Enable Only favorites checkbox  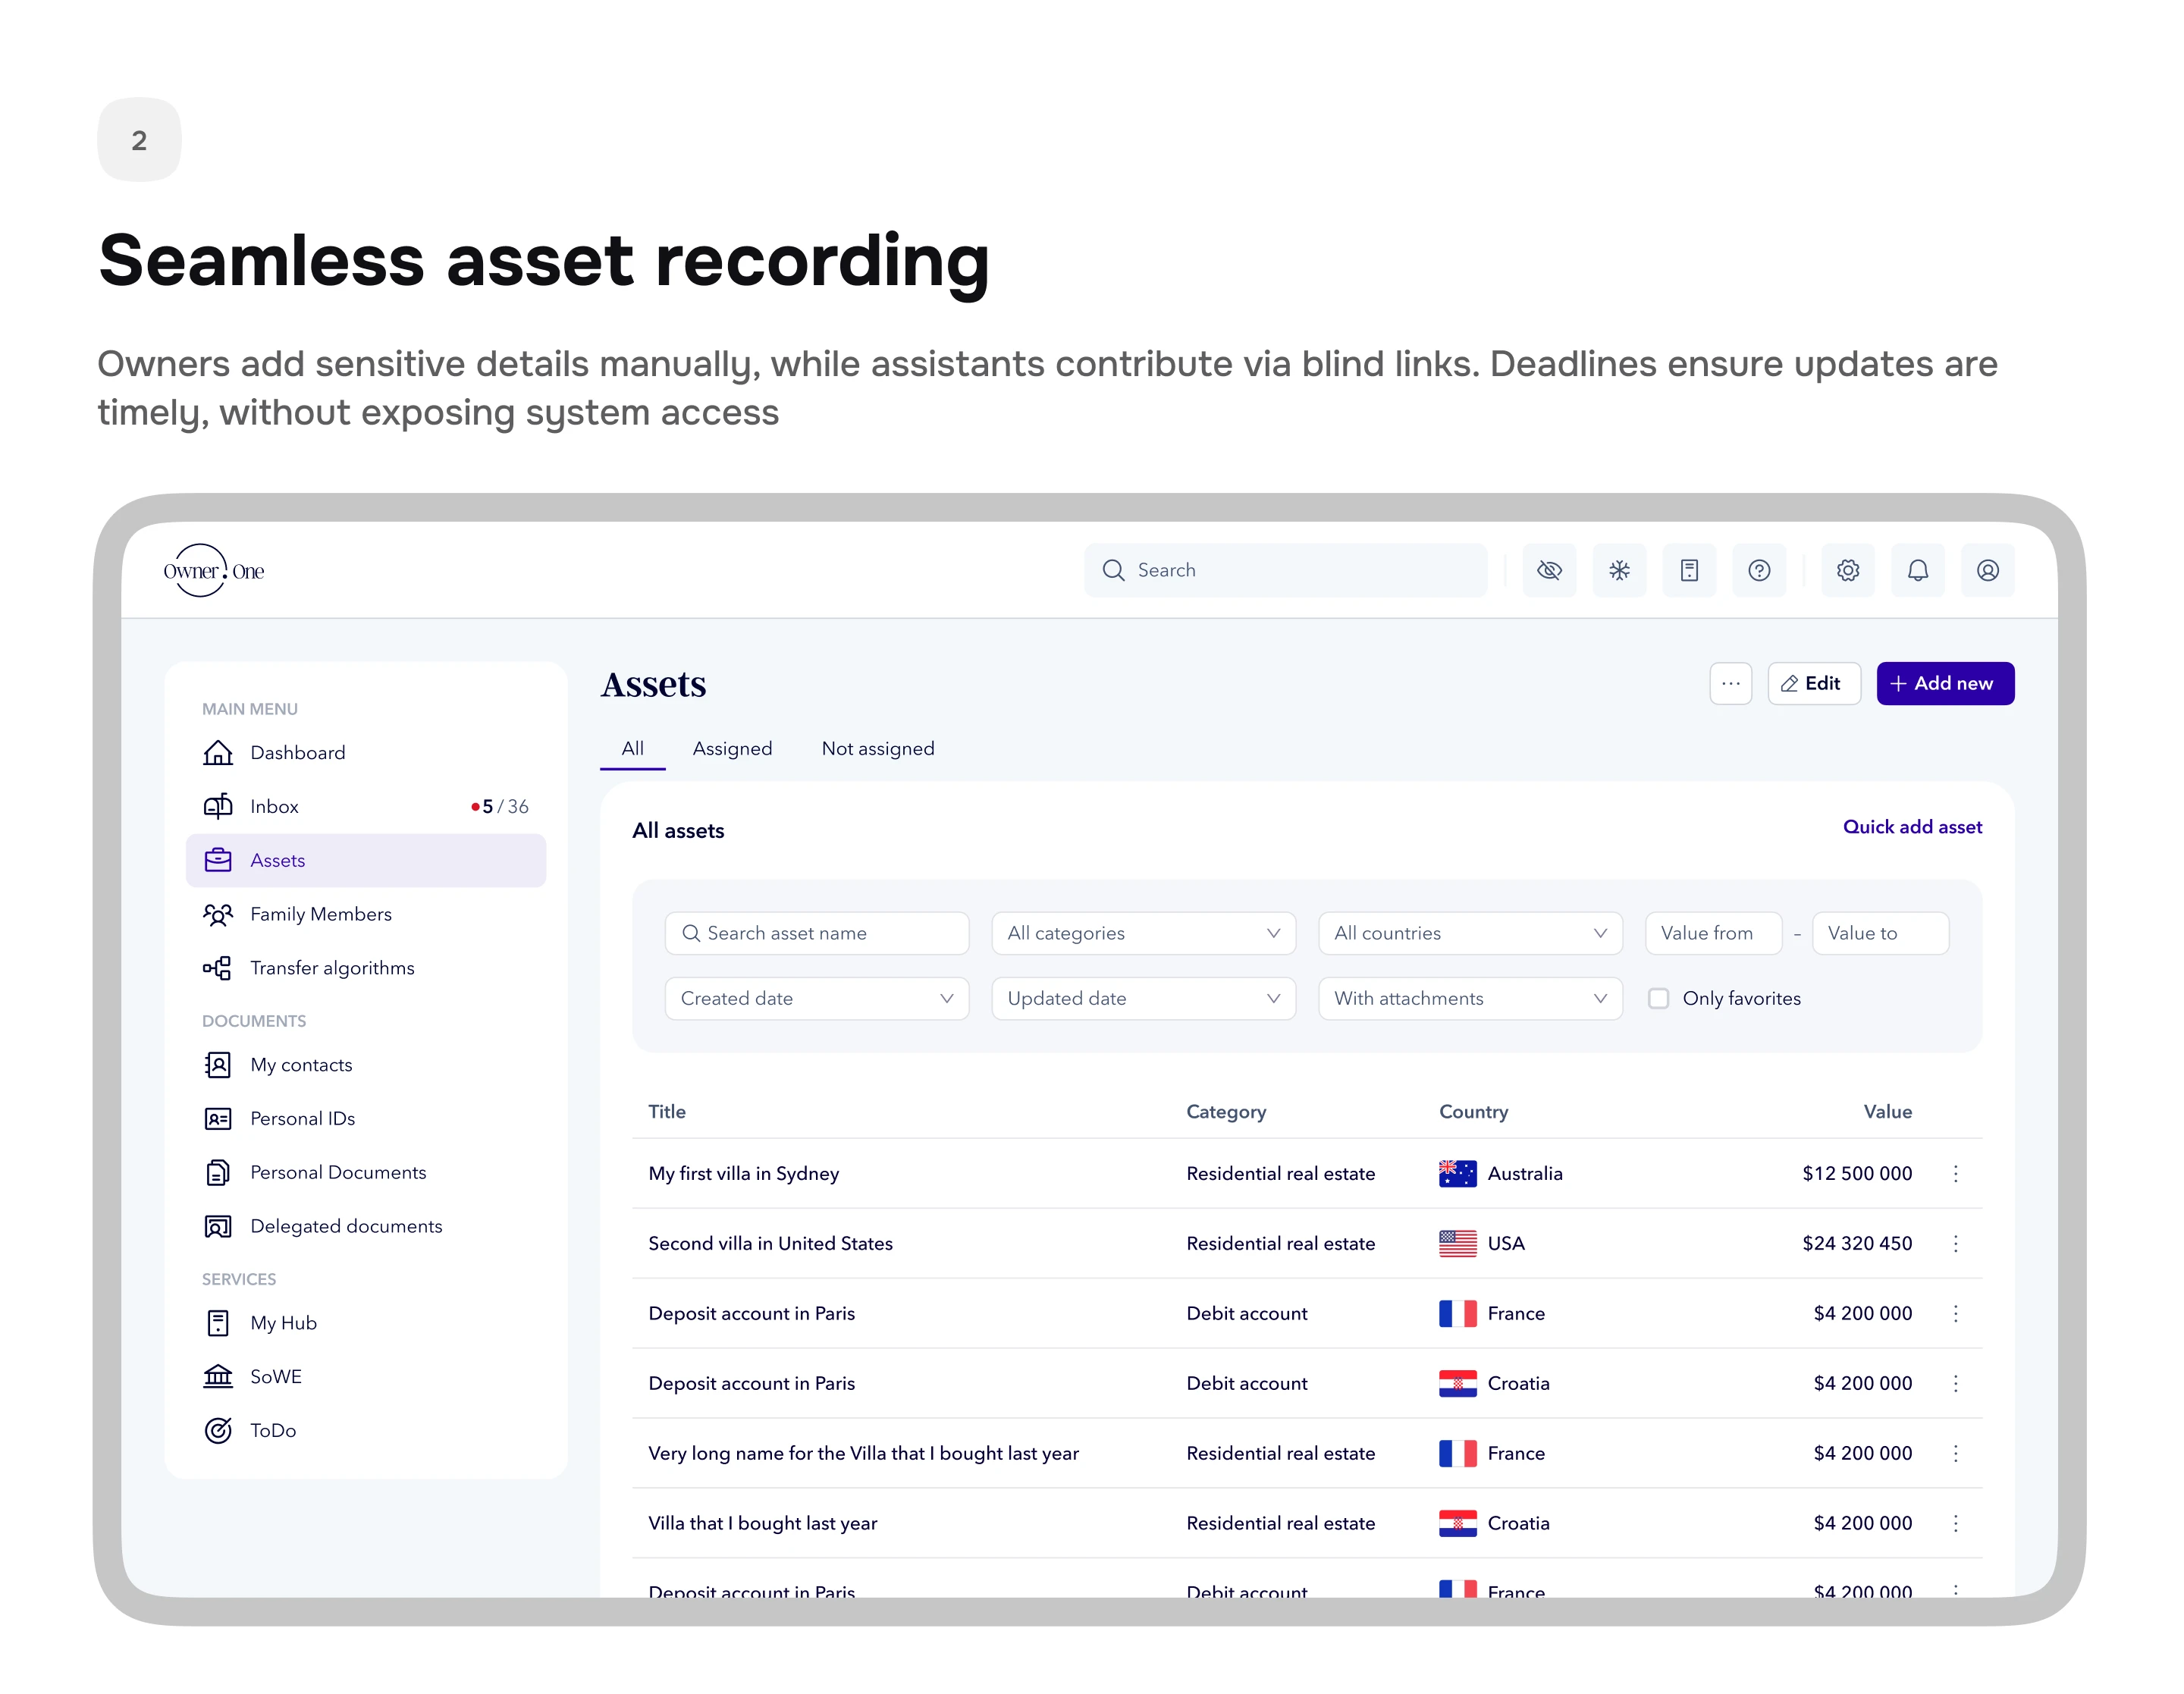(x=1658, y=998)
